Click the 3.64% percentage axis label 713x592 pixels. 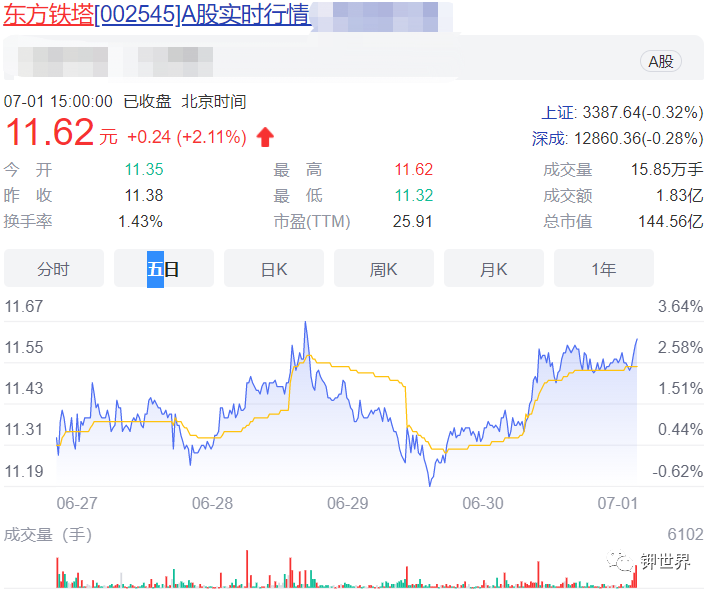680,306
